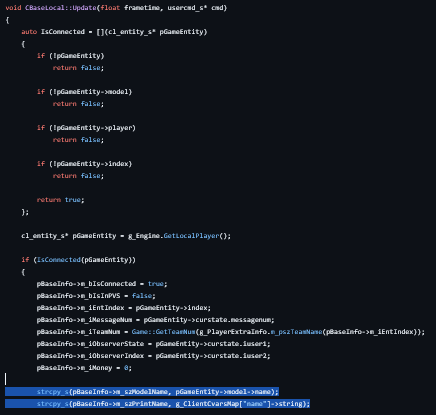Click the lambda parameter 'cl_entity_s* pGameEntity'

(x=155, y=32)
